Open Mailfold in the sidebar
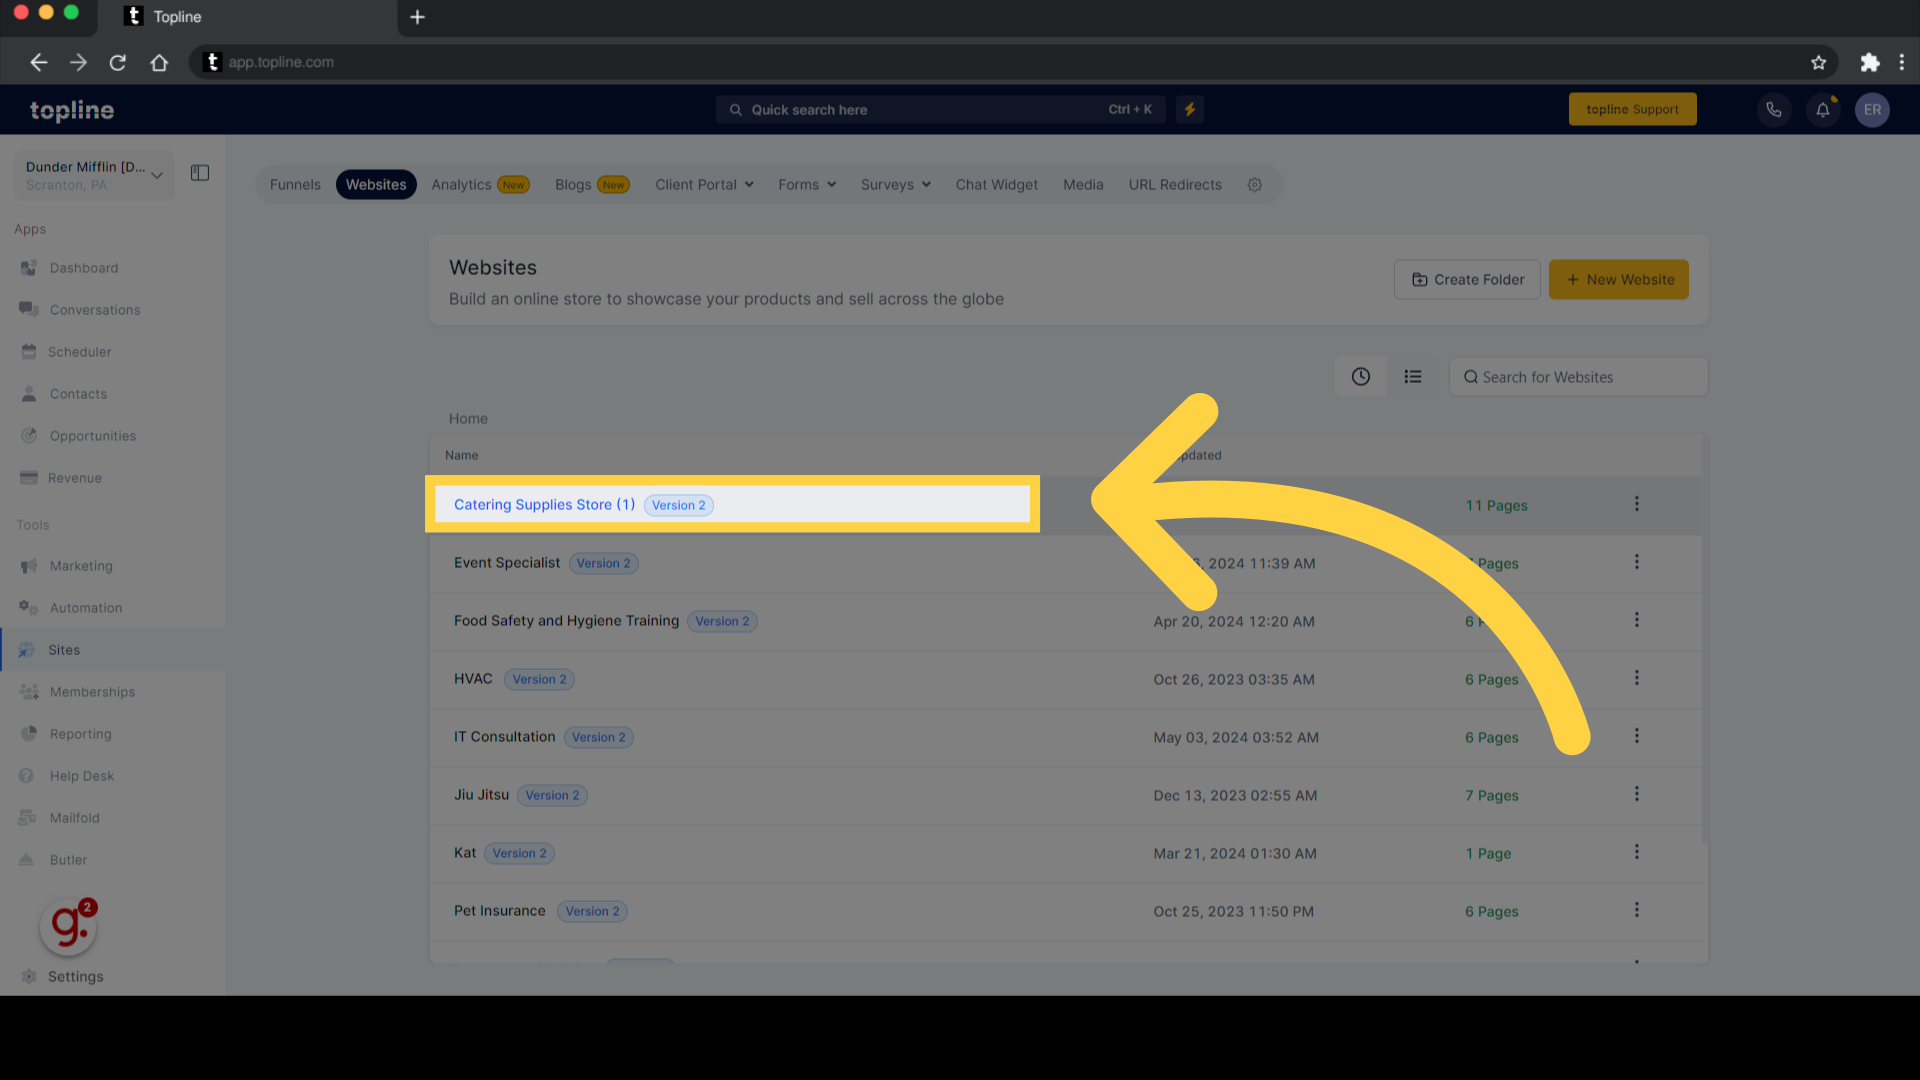 click(x=74, y=818)
